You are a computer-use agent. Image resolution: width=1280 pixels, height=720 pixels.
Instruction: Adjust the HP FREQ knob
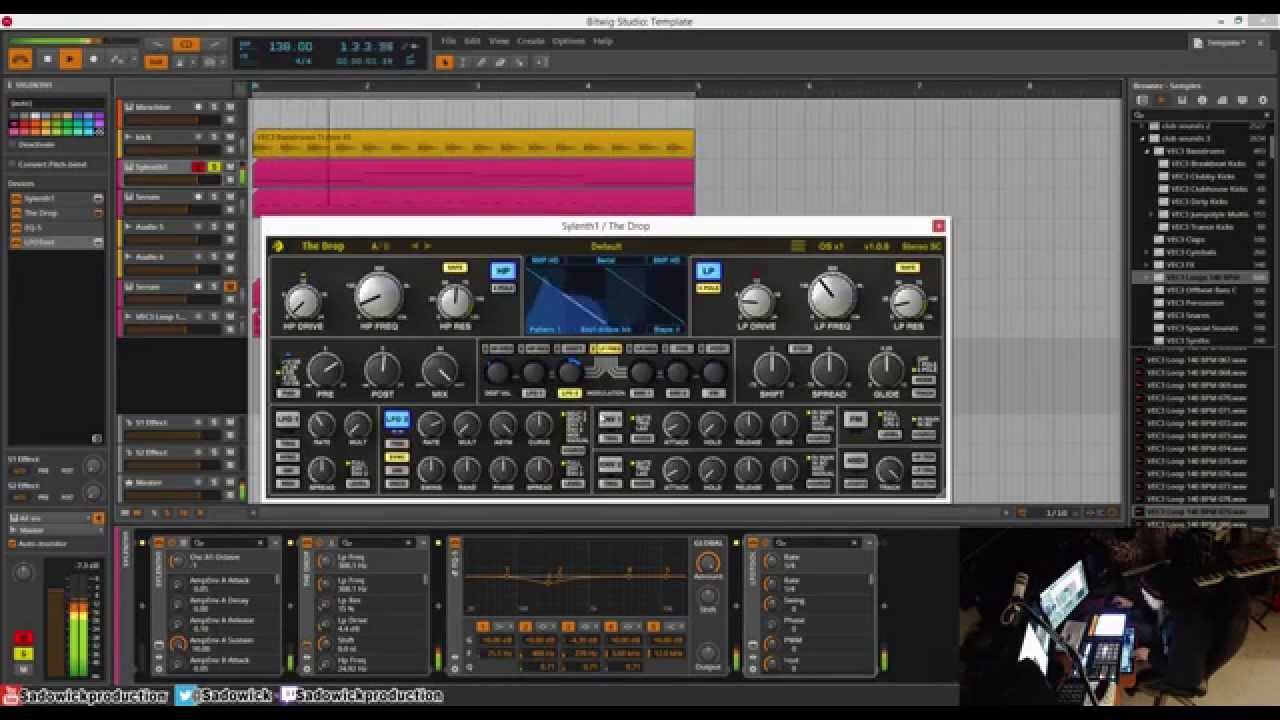point(378,295)
